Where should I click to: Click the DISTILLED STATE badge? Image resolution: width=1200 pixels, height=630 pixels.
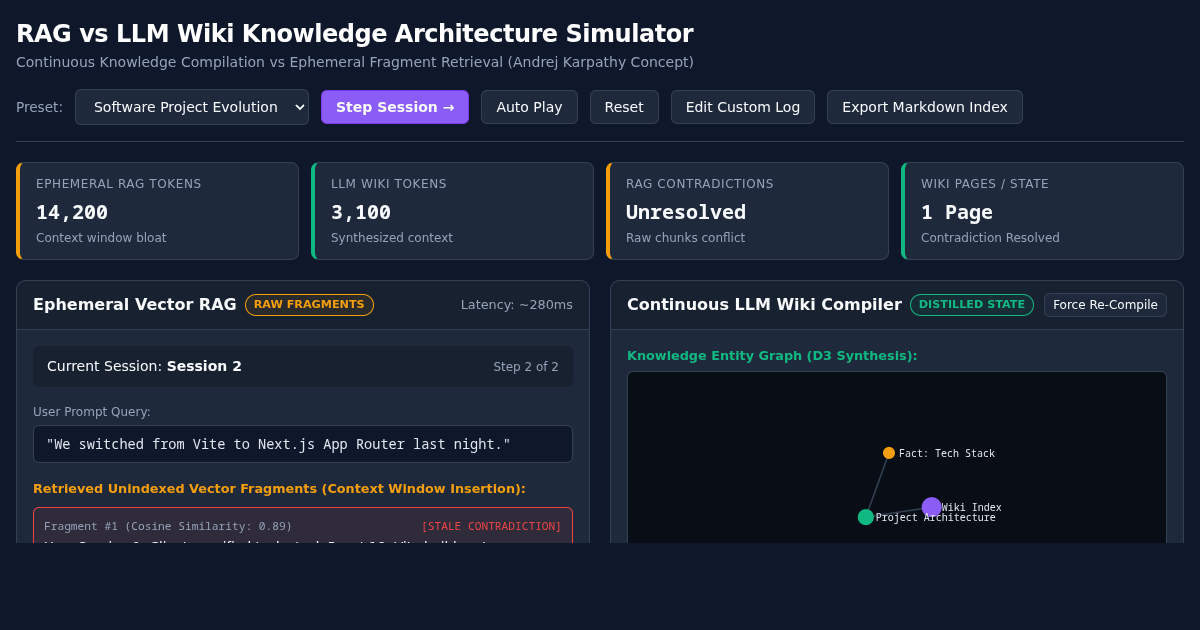pos(972,305)
